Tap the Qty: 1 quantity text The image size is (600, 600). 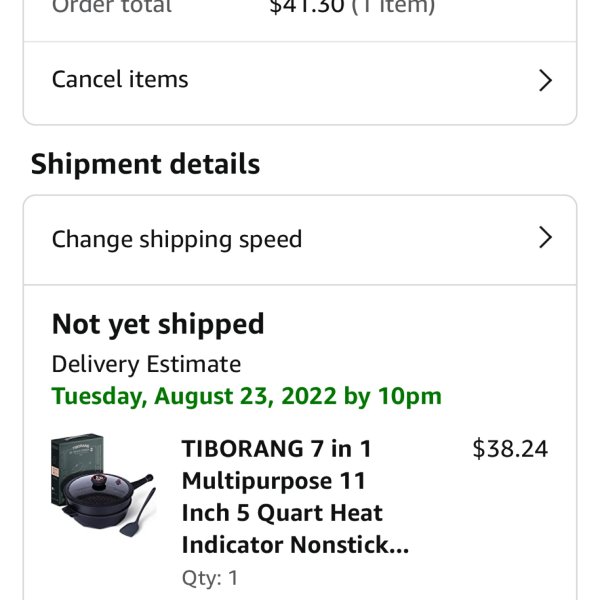coord(210,578)
